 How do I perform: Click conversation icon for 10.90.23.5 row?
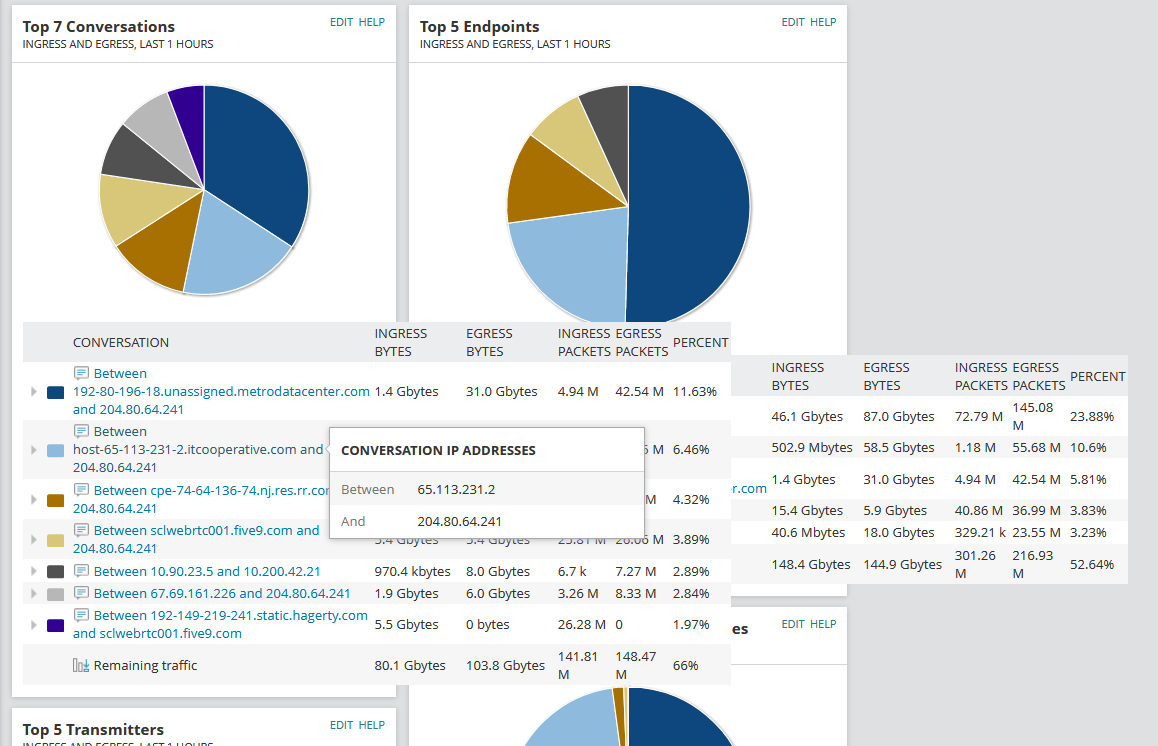coord(81,570)
